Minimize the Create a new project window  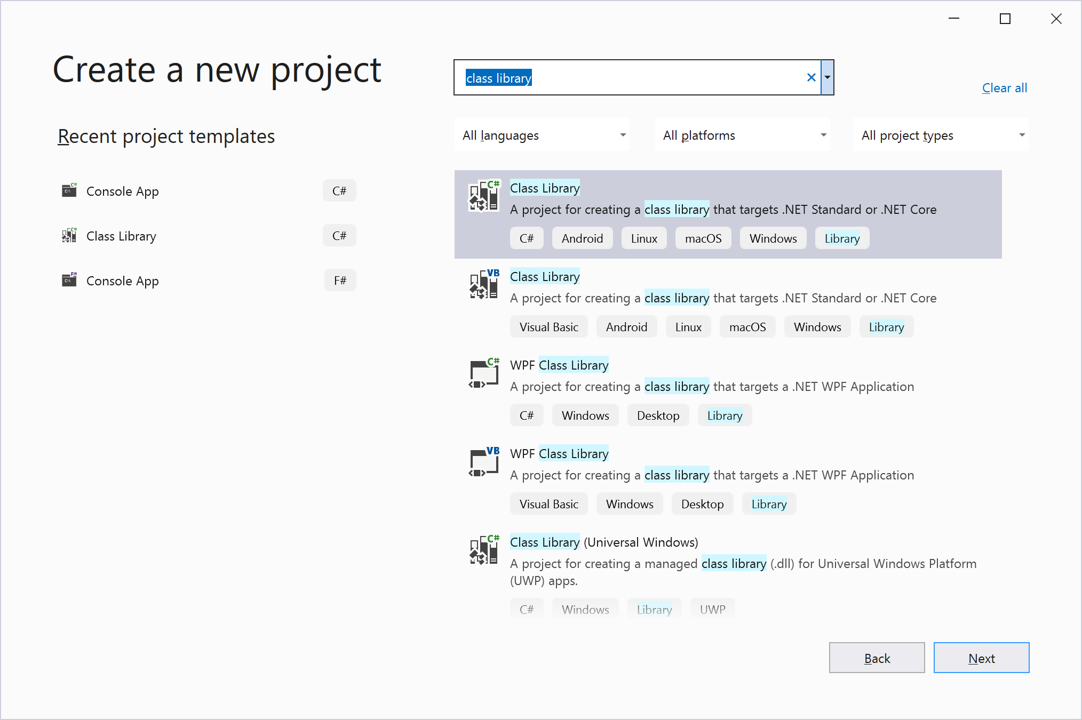click(954, 19)
